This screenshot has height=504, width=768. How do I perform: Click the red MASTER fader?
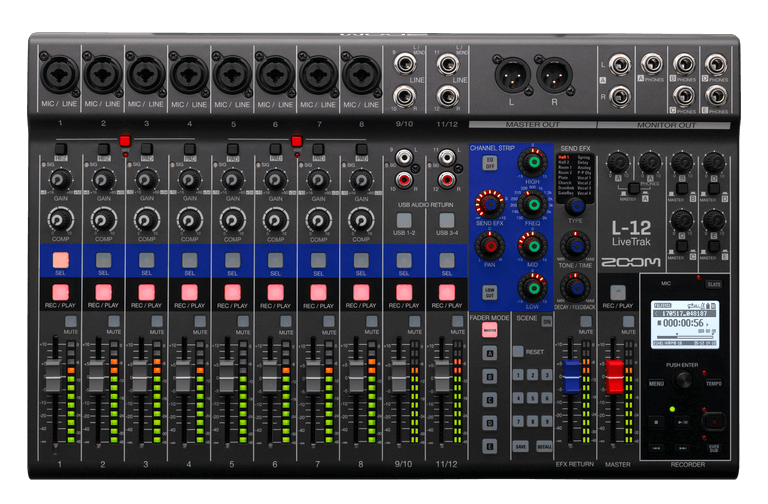point(615,376)
